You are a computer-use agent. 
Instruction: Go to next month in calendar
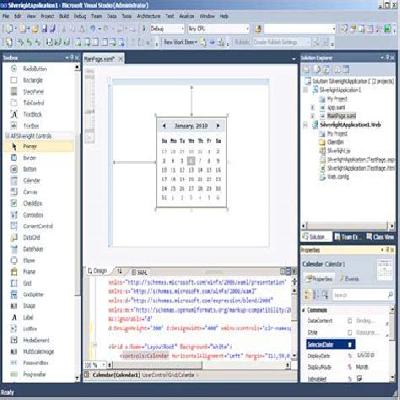coord(218,126)
